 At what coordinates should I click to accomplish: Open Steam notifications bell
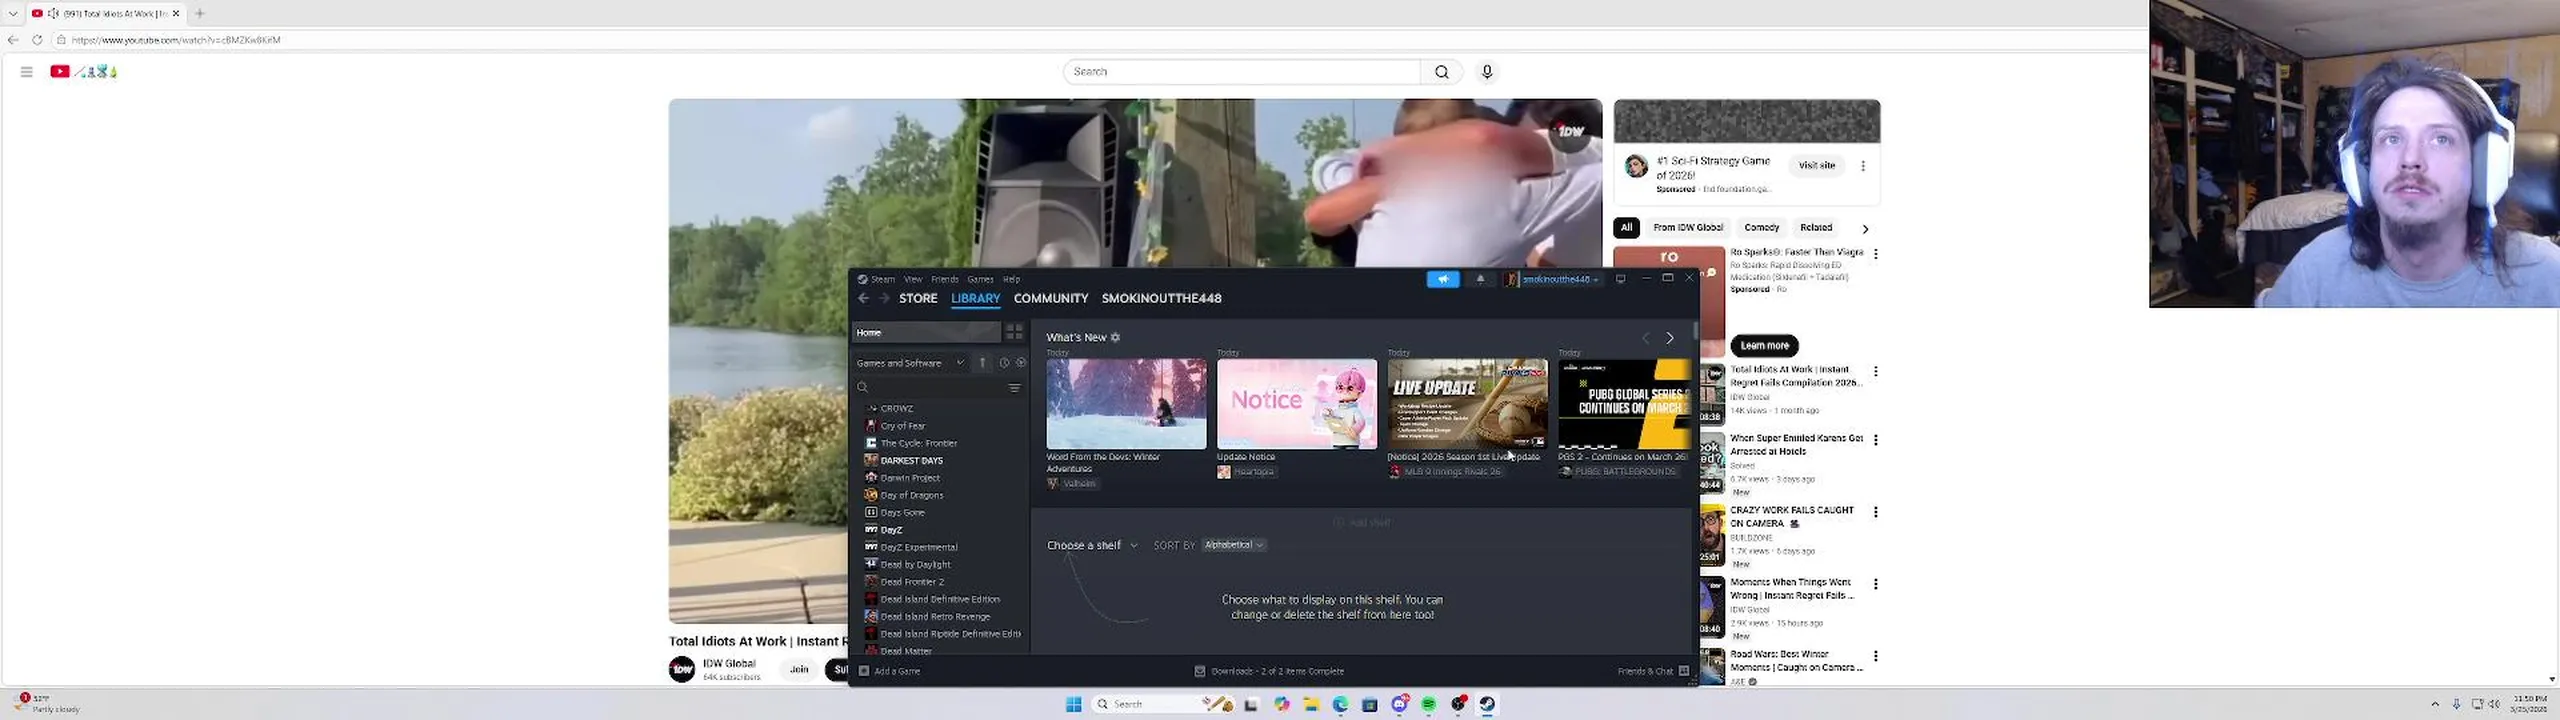click(x=1480, y=279)
